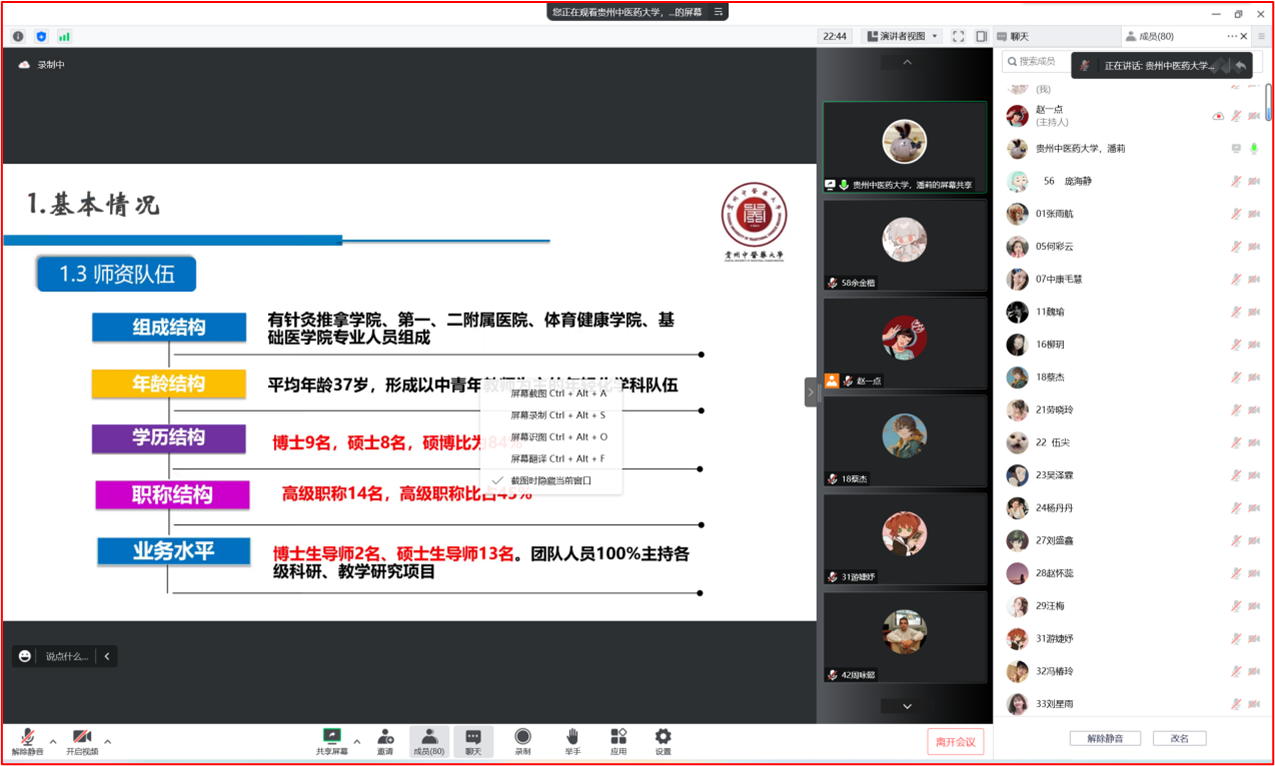This screenshot has height=766, width=1275.
Task: Expand audio options arrow beside 解除静音
Action: [53, 741]
